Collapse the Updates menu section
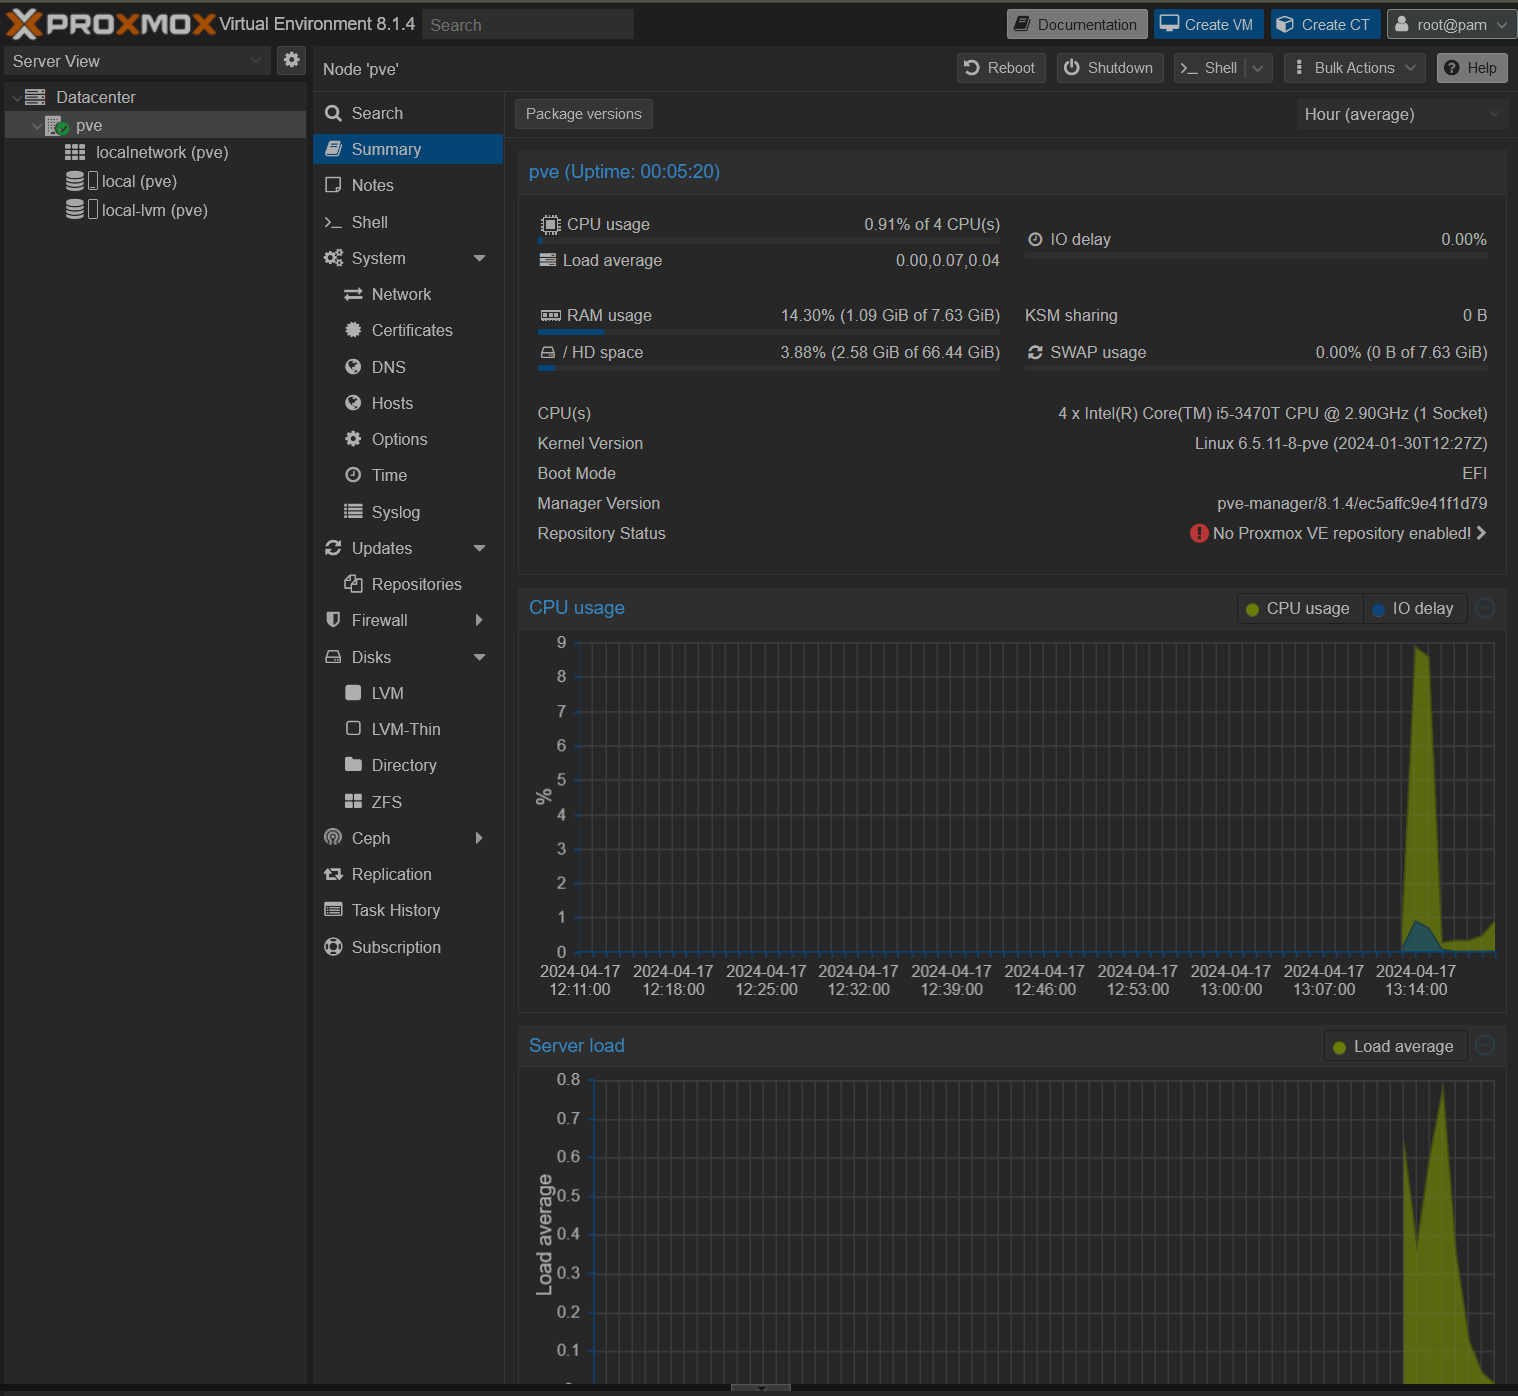The image size is (1518, 1396). click(479, 548)
